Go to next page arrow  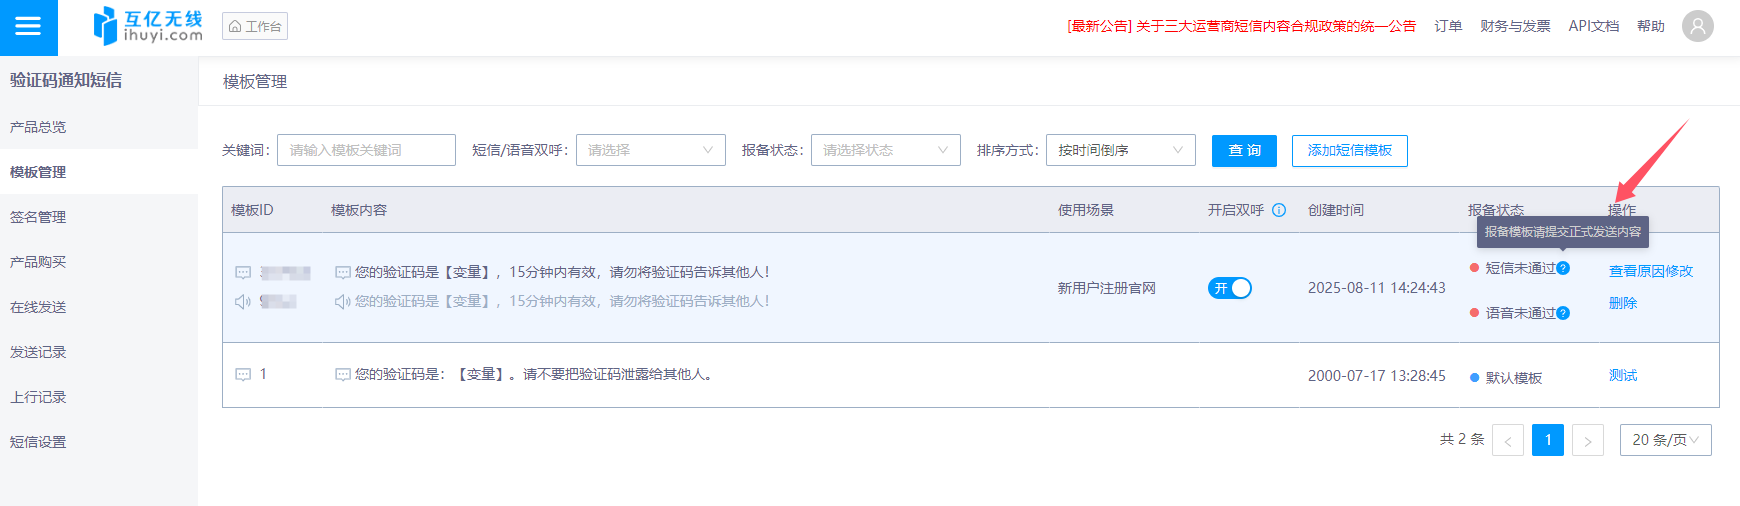click(x=1587, y=440)
